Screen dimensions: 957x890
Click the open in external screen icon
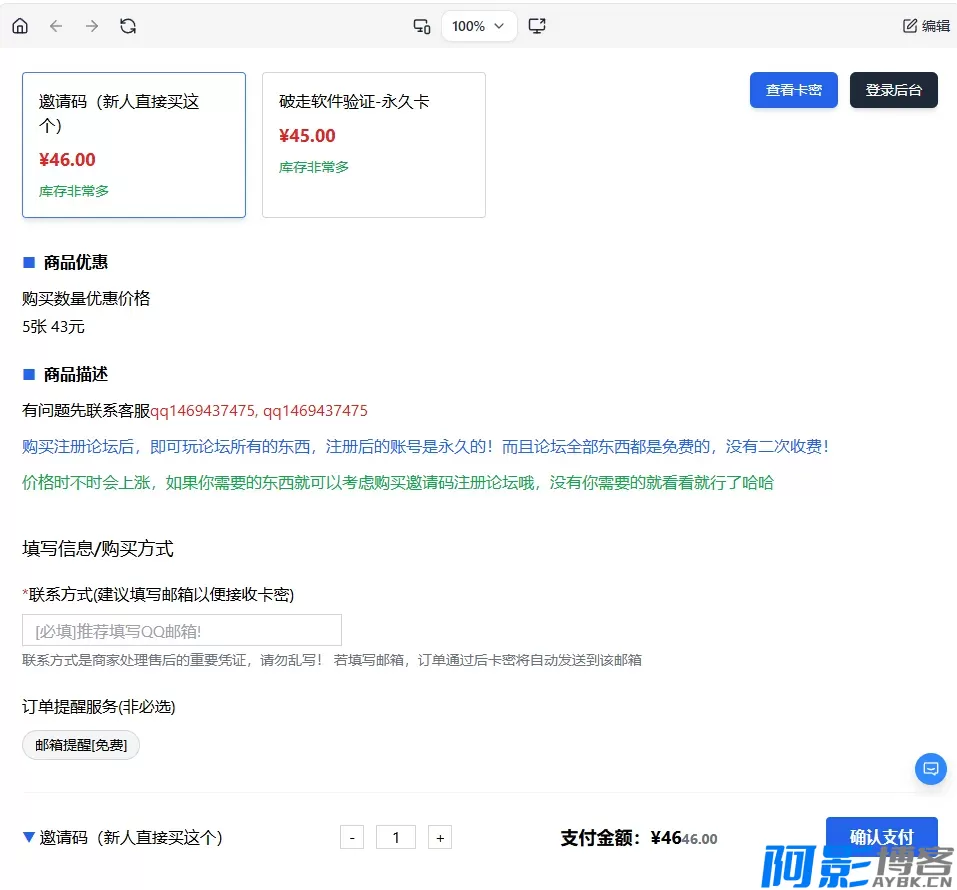(x=537, y=26)
